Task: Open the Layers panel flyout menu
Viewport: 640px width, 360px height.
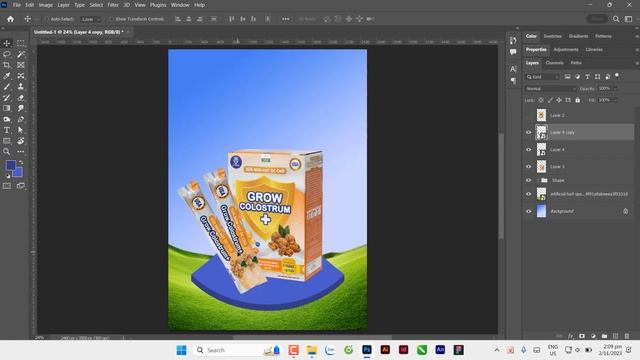Action: 636,63
